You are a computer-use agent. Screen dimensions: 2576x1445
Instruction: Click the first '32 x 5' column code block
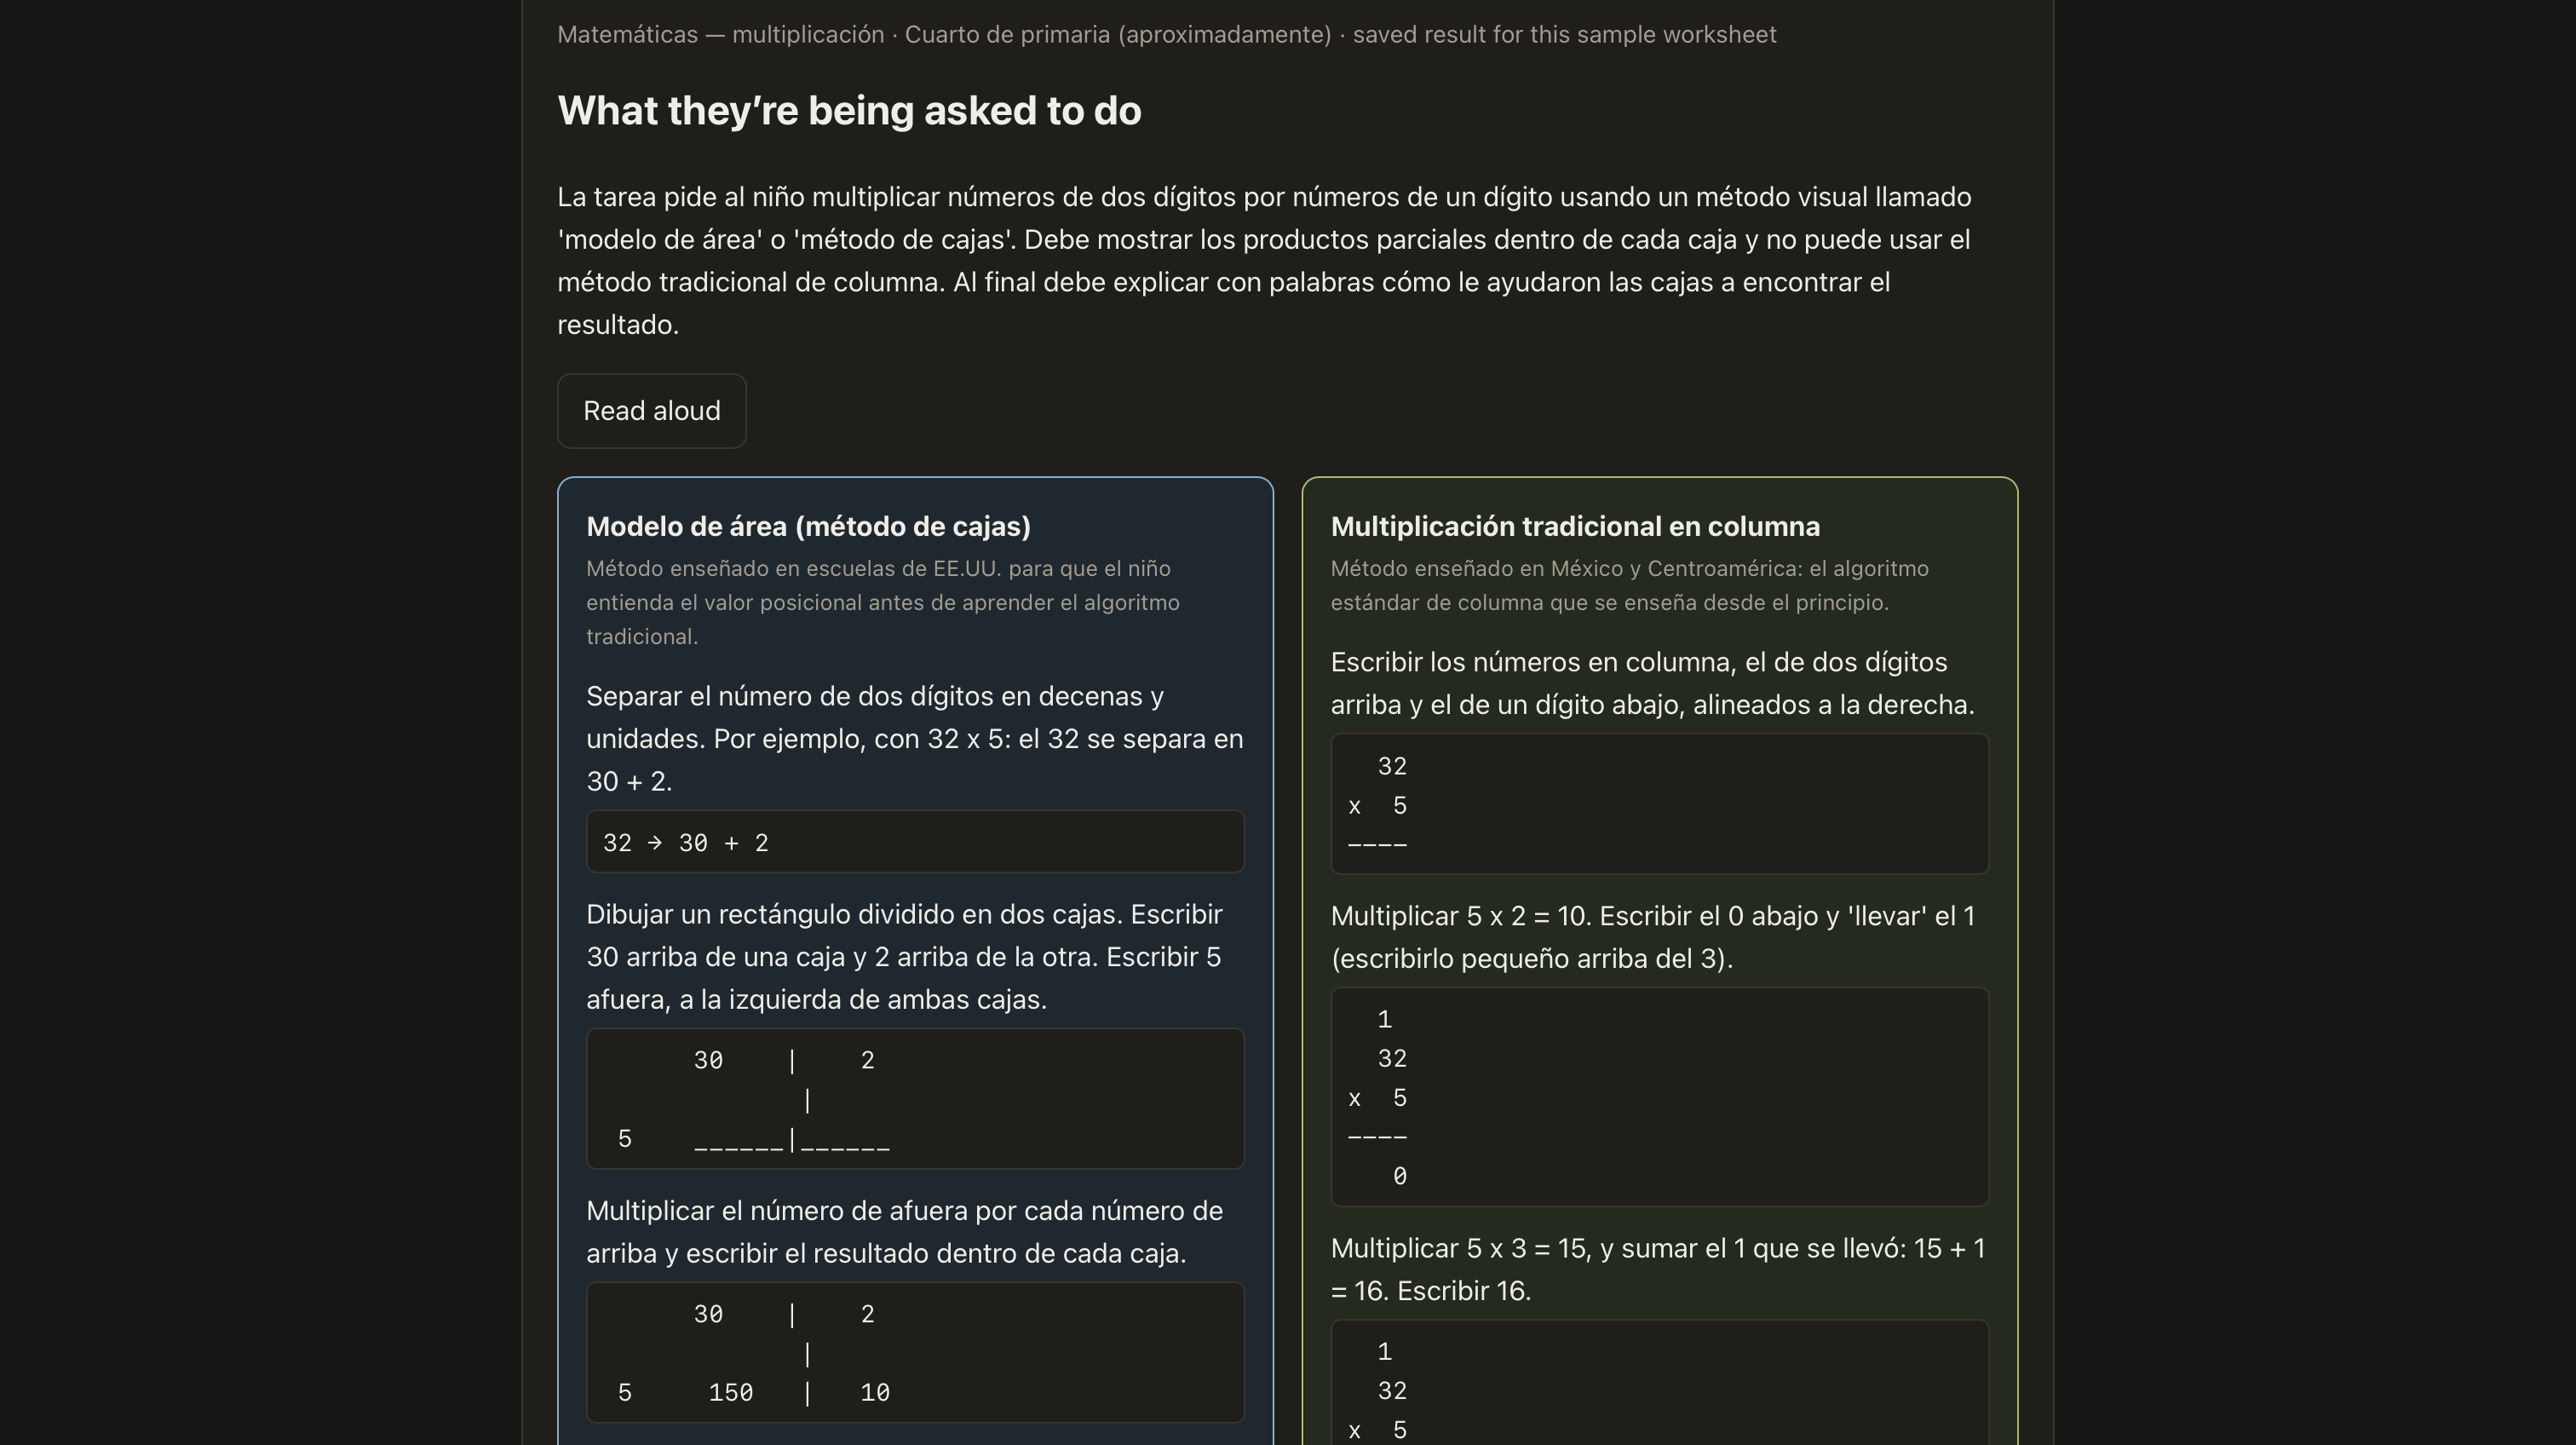1659,804
